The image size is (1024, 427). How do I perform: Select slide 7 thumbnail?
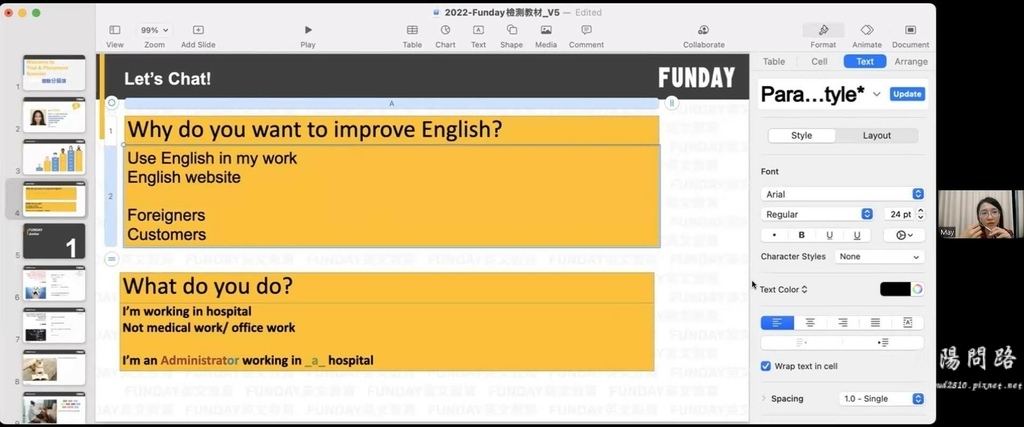point(54,325)
